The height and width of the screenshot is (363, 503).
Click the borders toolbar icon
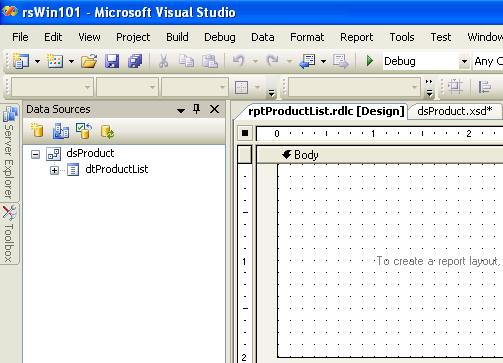click(241, 87)
